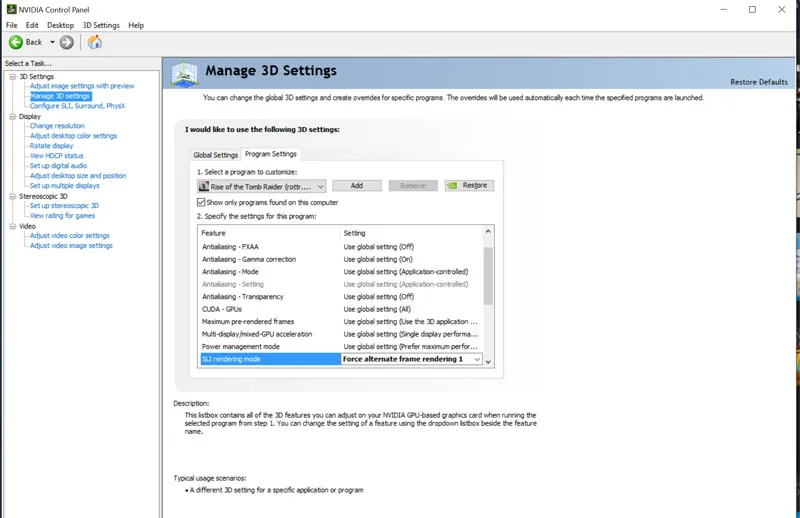
Task: Click the Home icon in toolbar
Action: tap(95, 42)
